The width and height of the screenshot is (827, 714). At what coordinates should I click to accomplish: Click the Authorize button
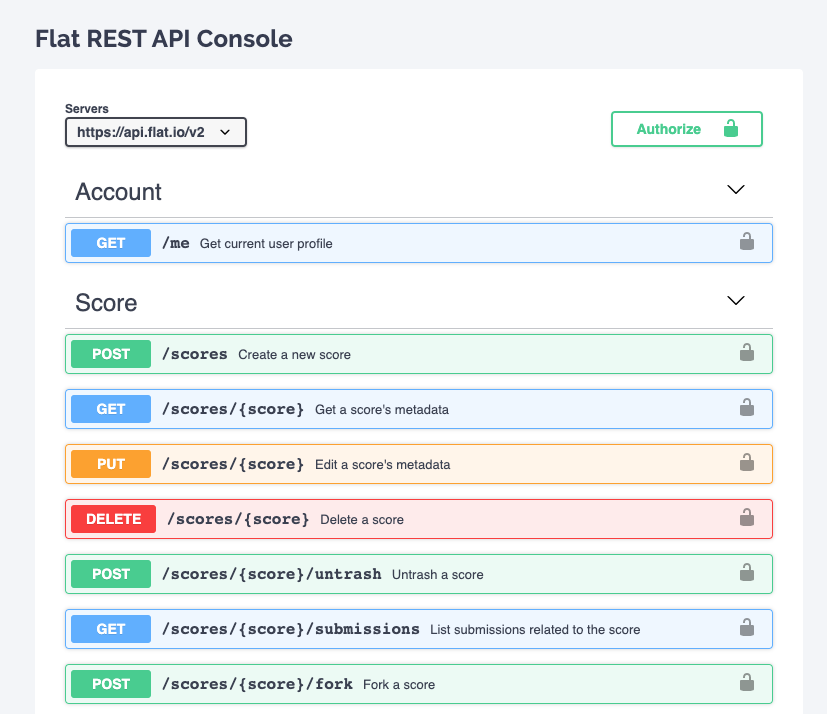click(687, 129)
